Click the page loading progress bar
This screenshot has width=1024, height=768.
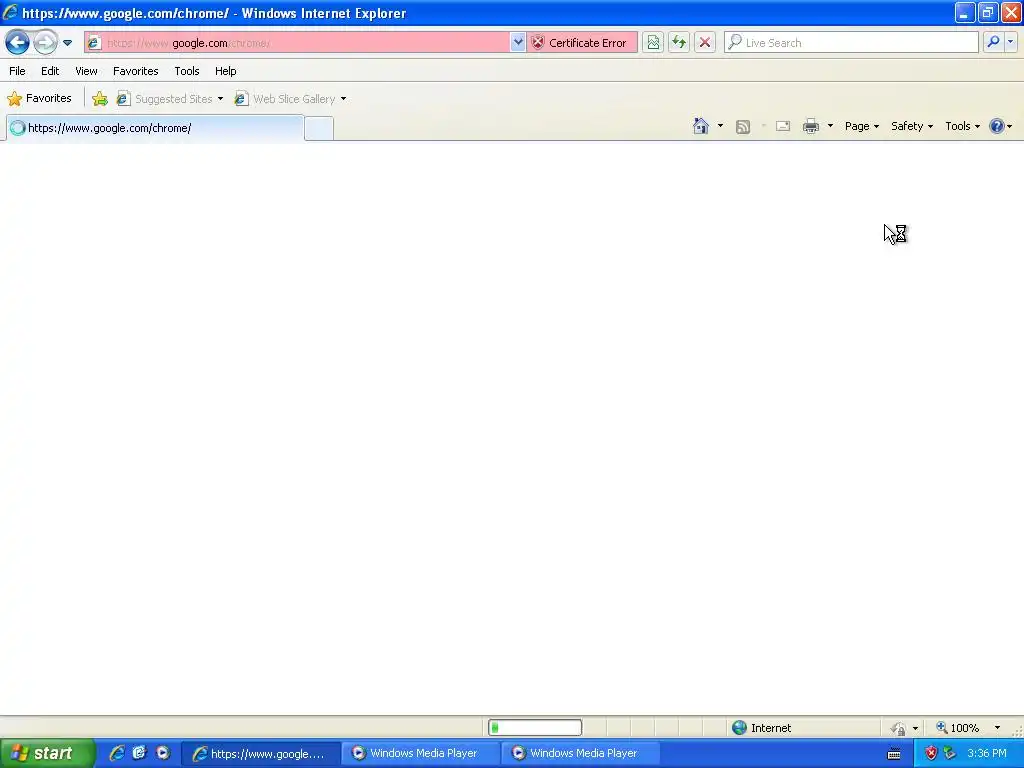point(535,728)
